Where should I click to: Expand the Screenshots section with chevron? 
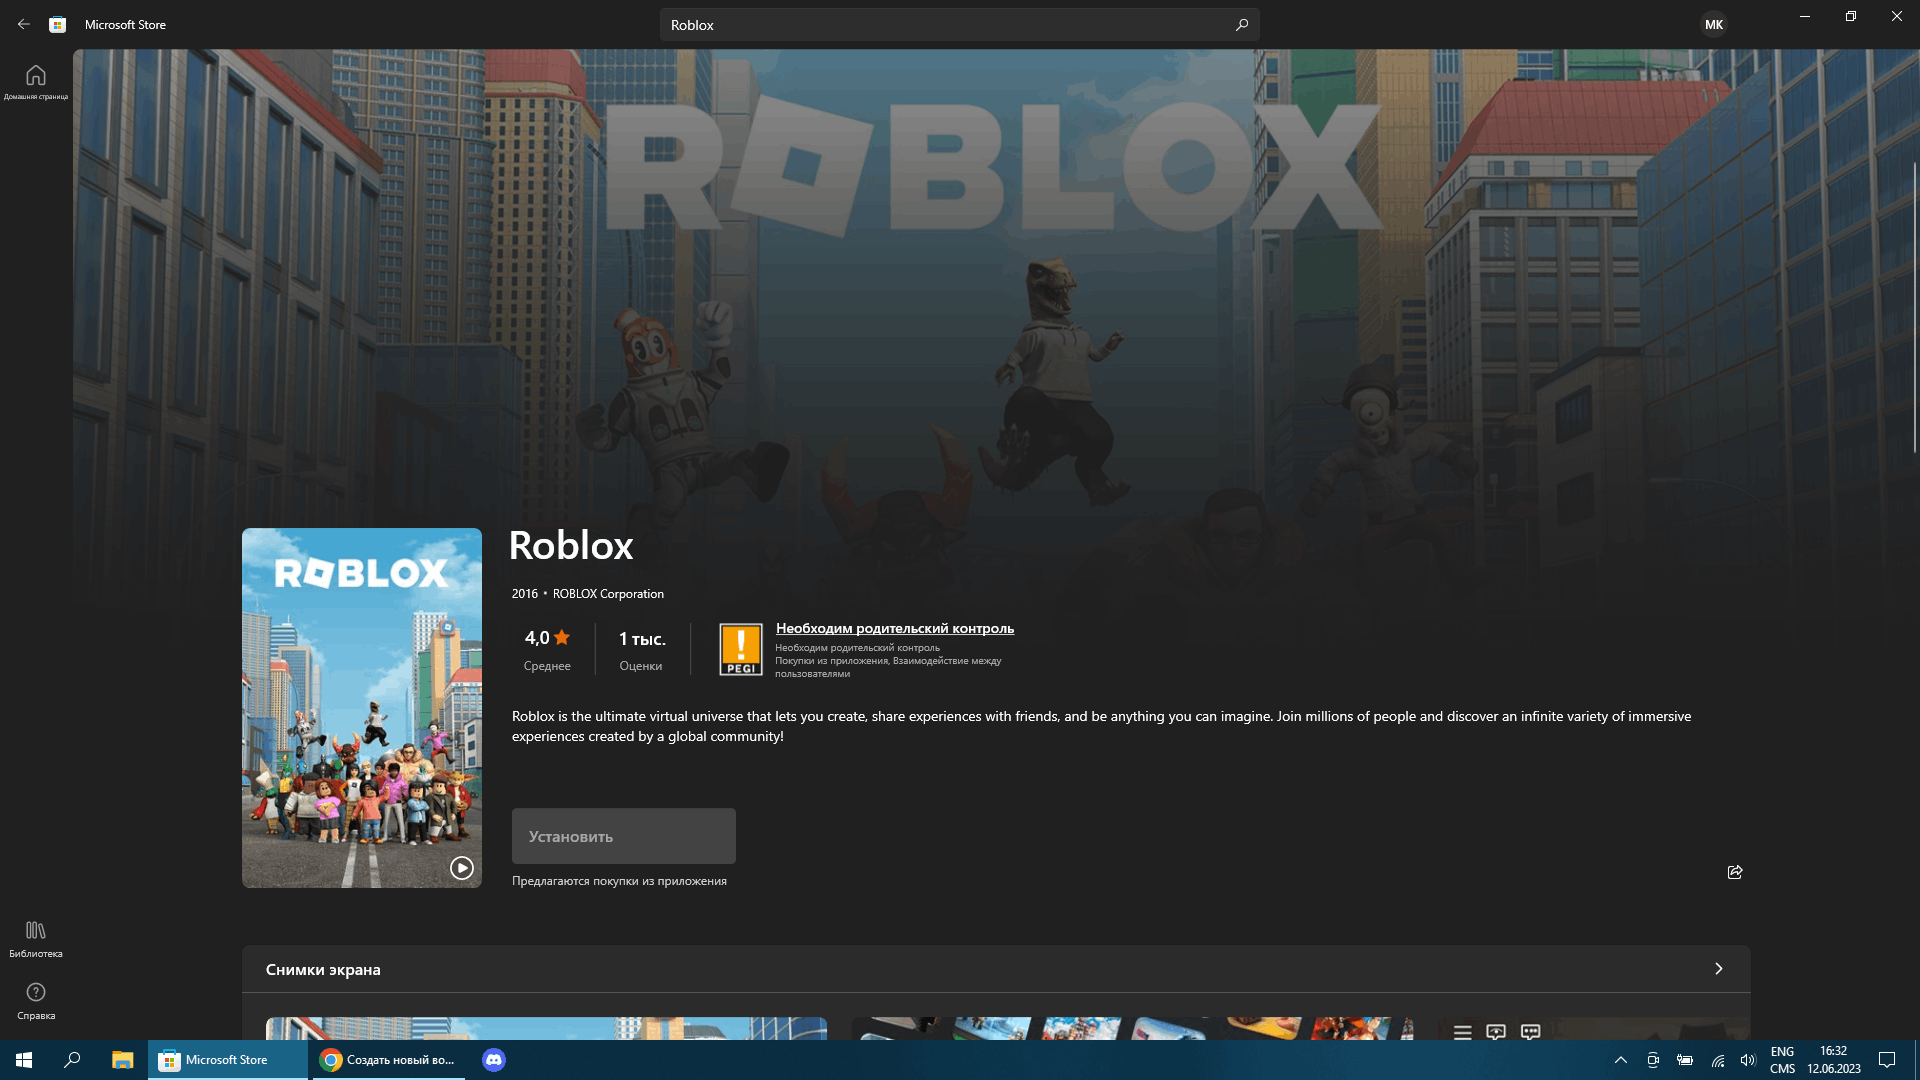[1719, 969]
